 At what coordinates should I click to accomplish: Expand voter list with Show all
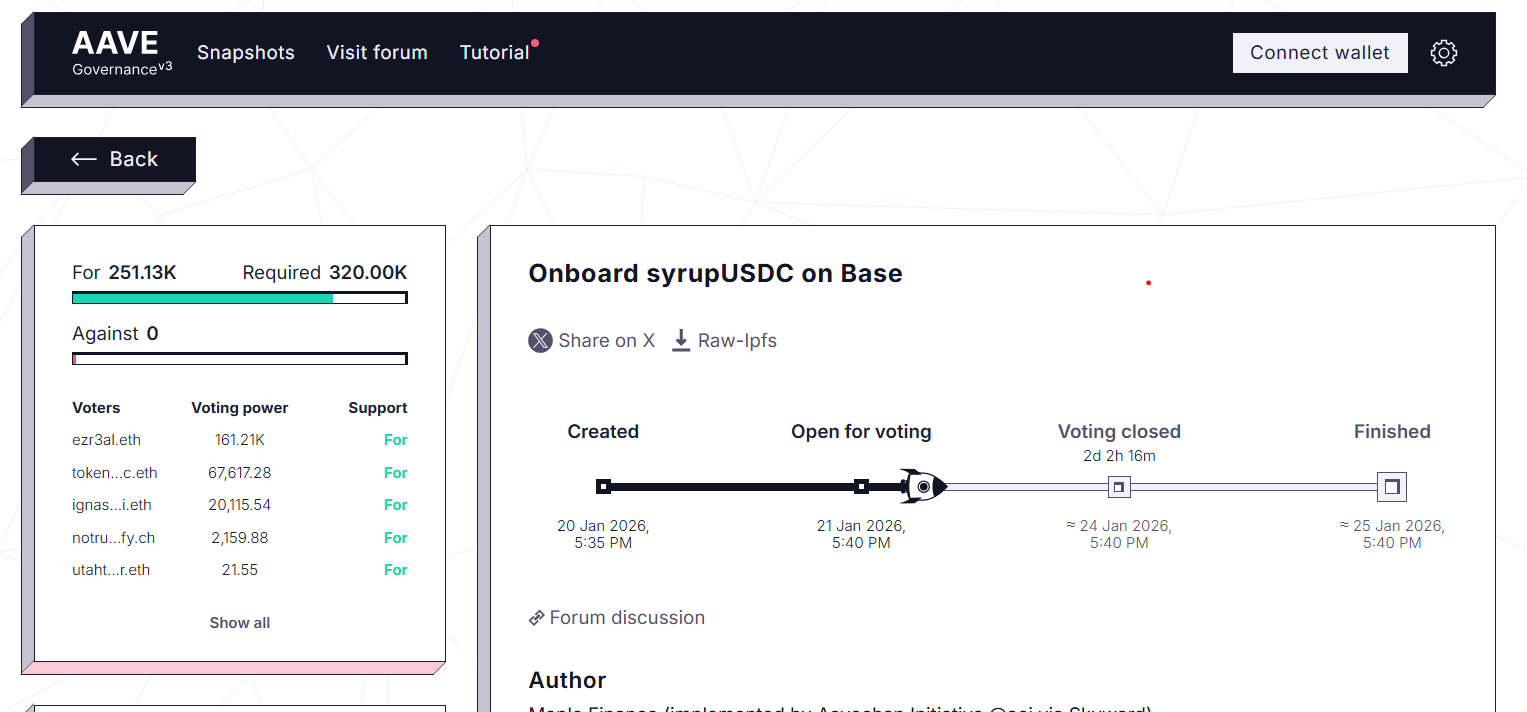point(240,623)
